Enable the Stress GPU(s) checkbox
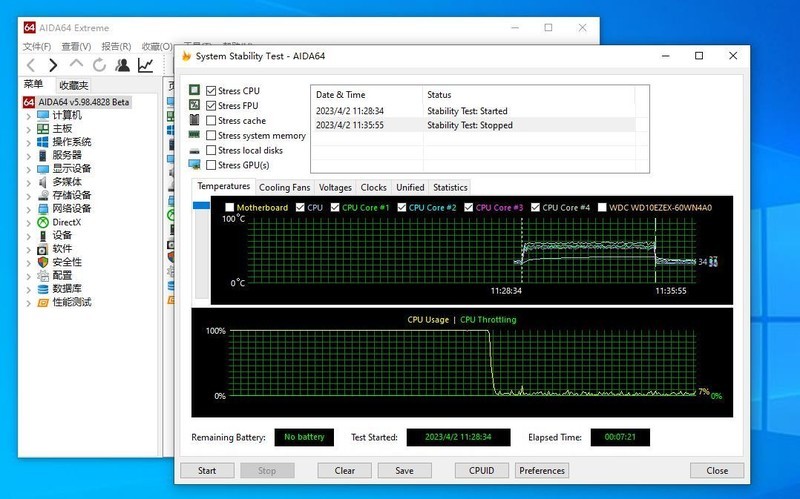This screenshot has width=800, height=499. tap(211, 165)
